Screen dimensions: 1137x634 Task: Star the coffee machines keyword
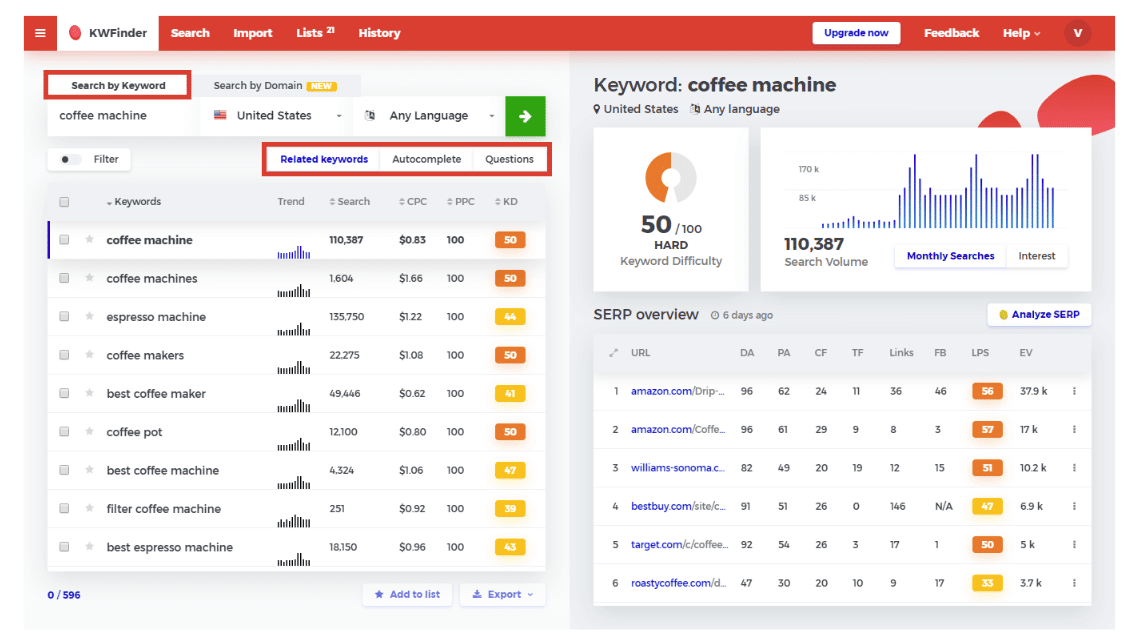pyautogui.click(x=90, y=279)
